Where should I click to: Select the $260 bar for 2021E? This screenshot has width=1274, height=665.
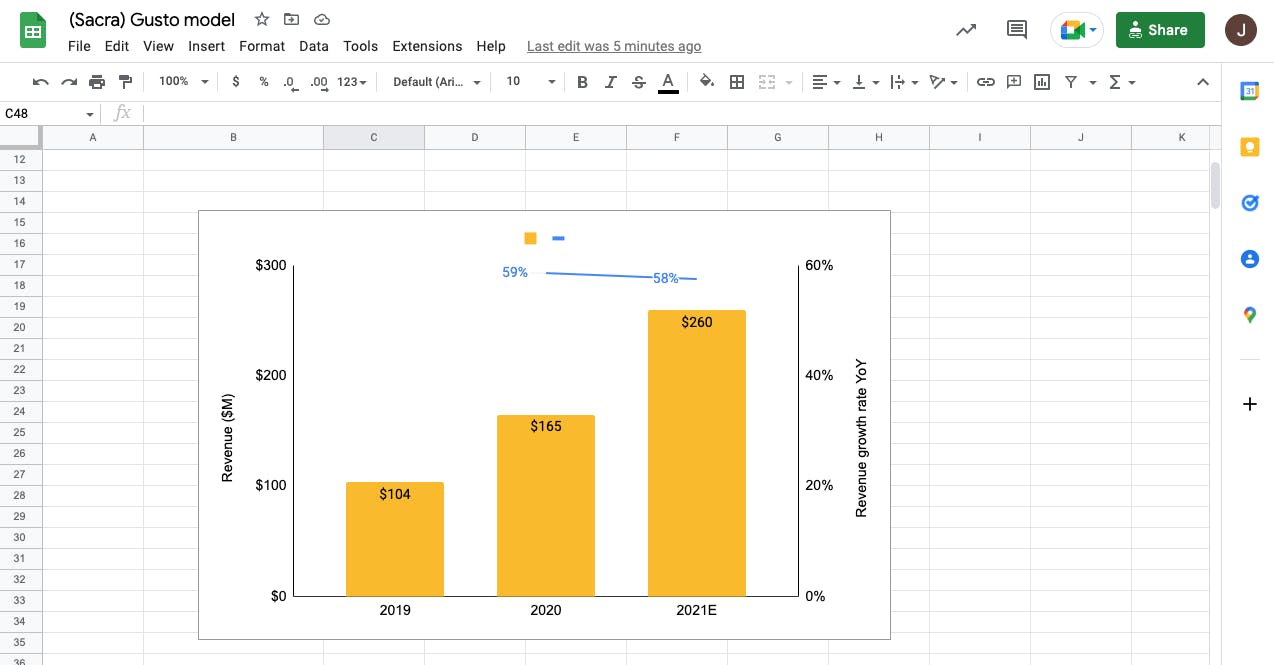point(697,453)
